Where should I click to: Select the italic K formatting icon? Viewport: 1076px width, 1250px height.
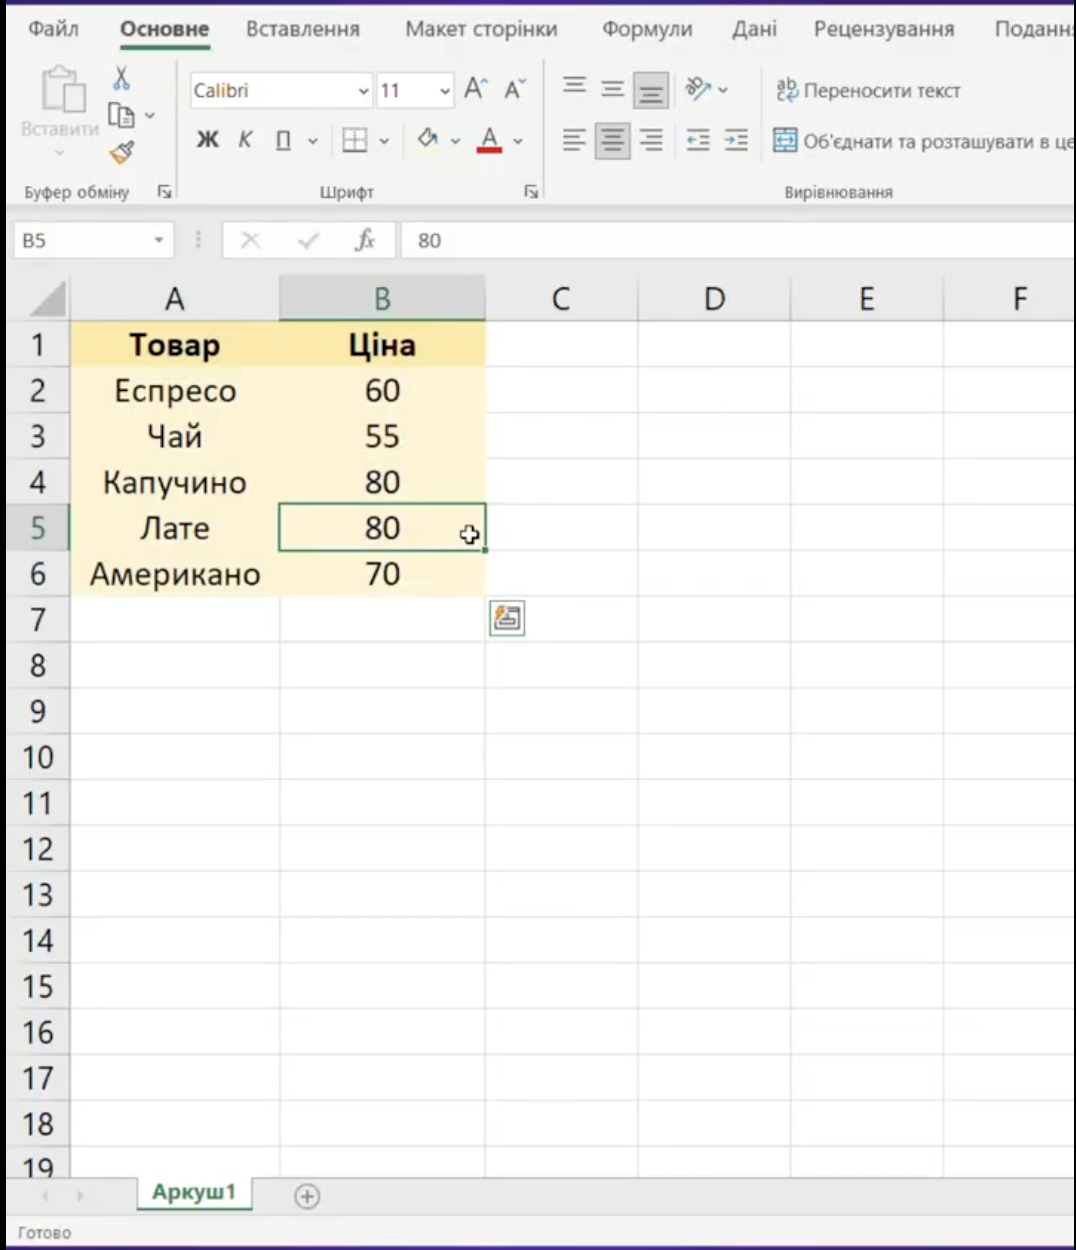point(245,140)
